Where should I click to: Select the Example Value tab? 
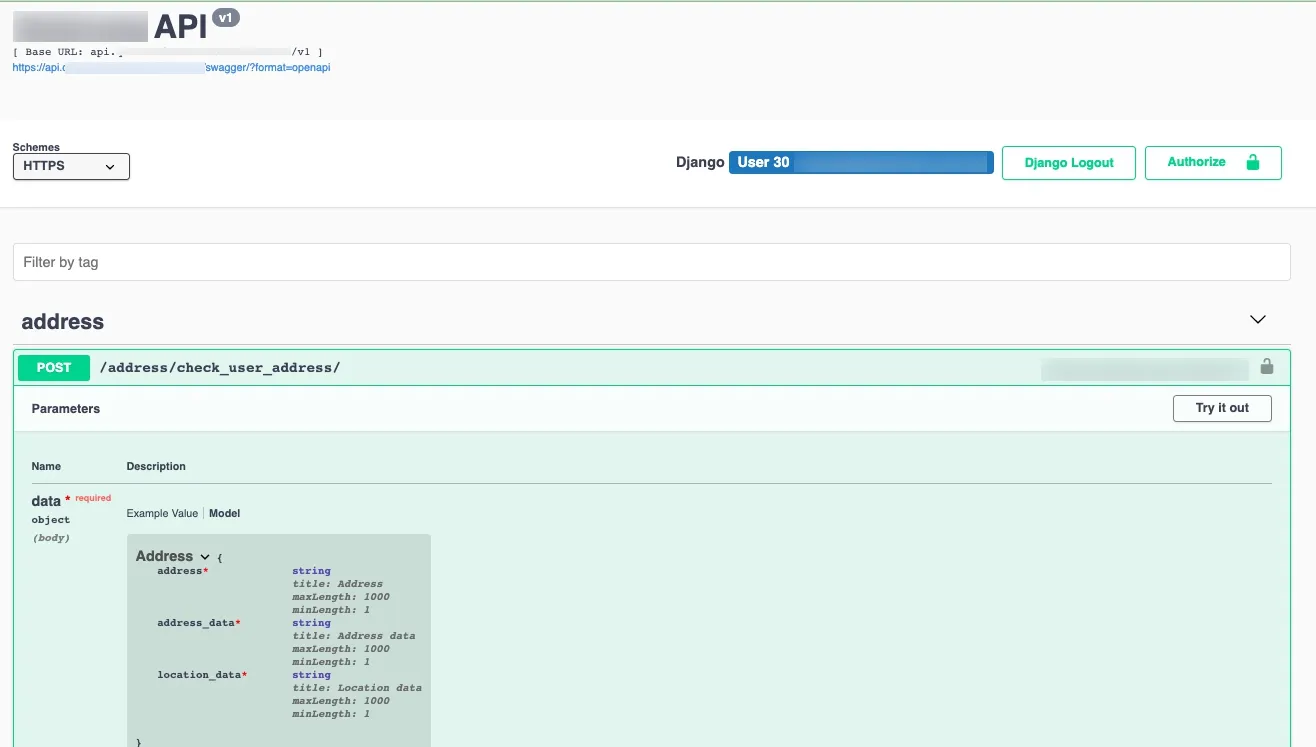click(x=161, y=513)
